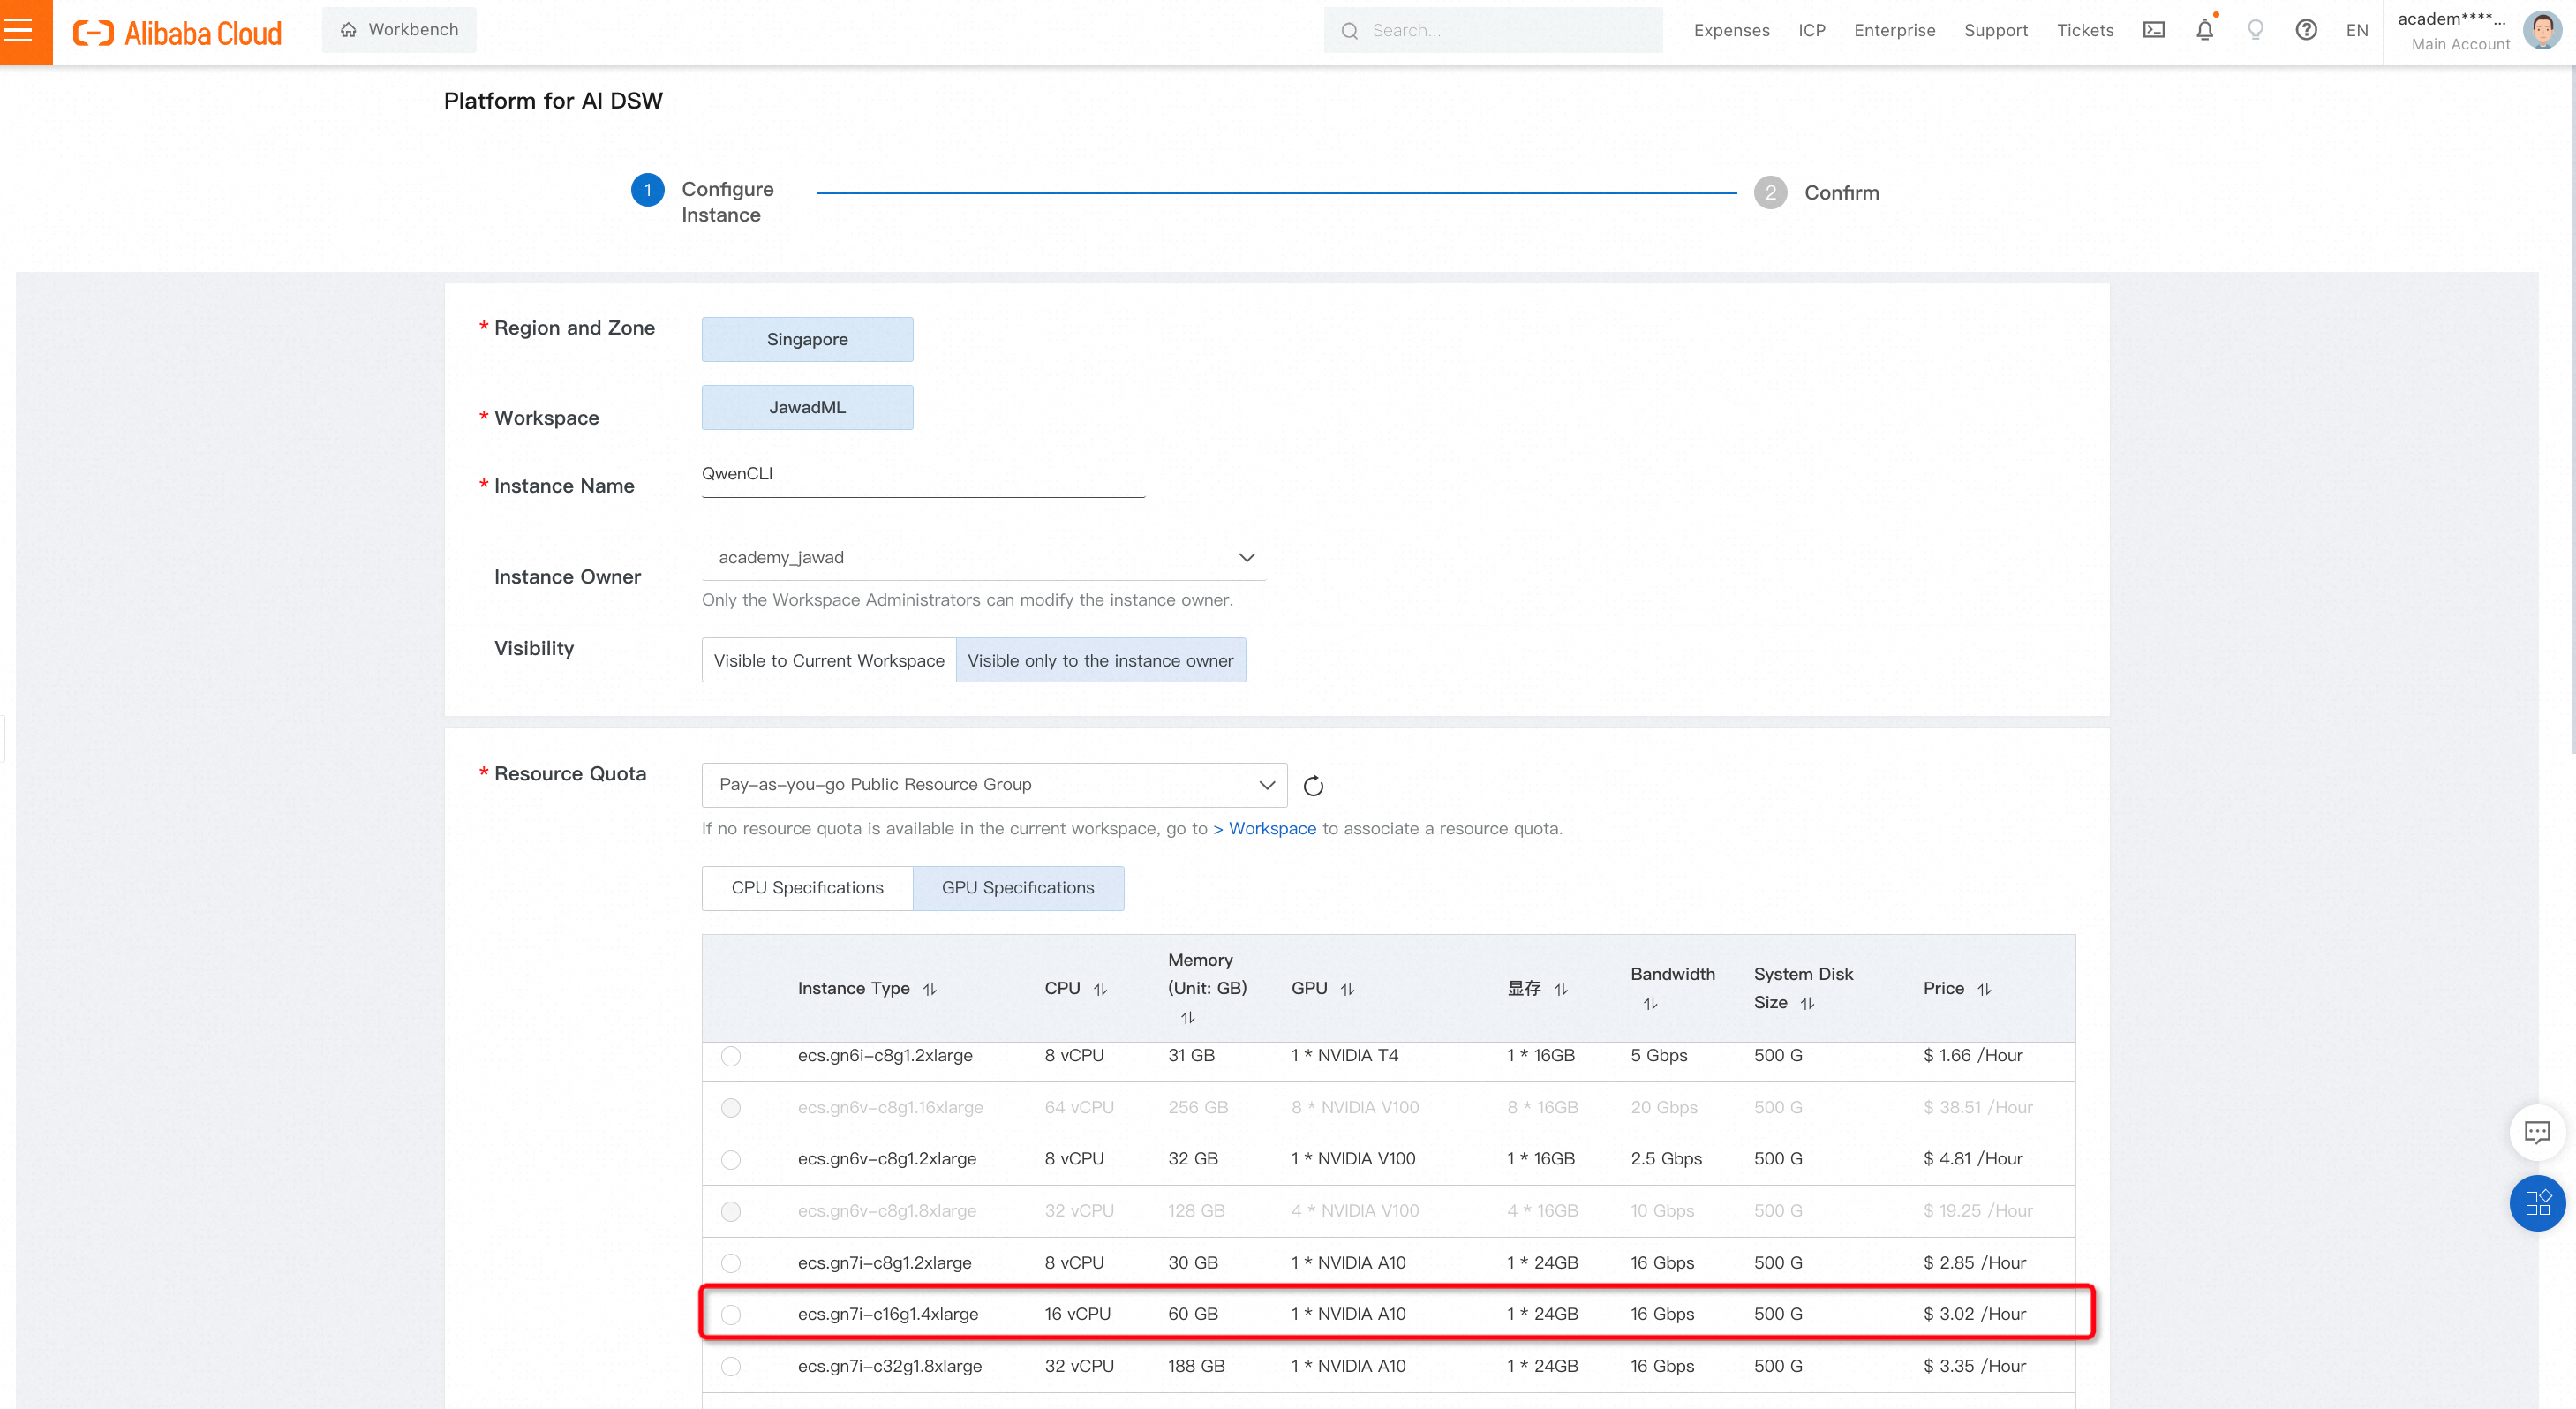
Task: Choose Visible to Current Workspace option
Action: 829,661
